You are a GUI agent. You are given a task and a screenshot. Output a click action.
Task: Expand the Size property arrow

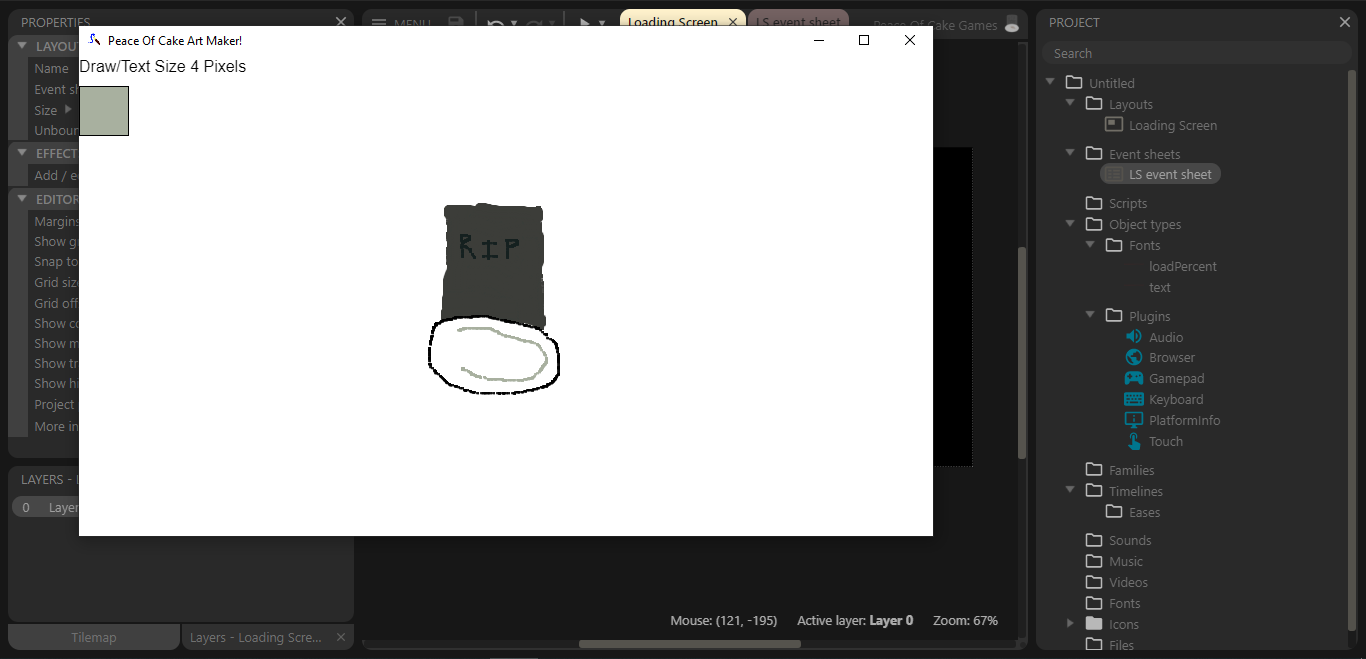69,110
